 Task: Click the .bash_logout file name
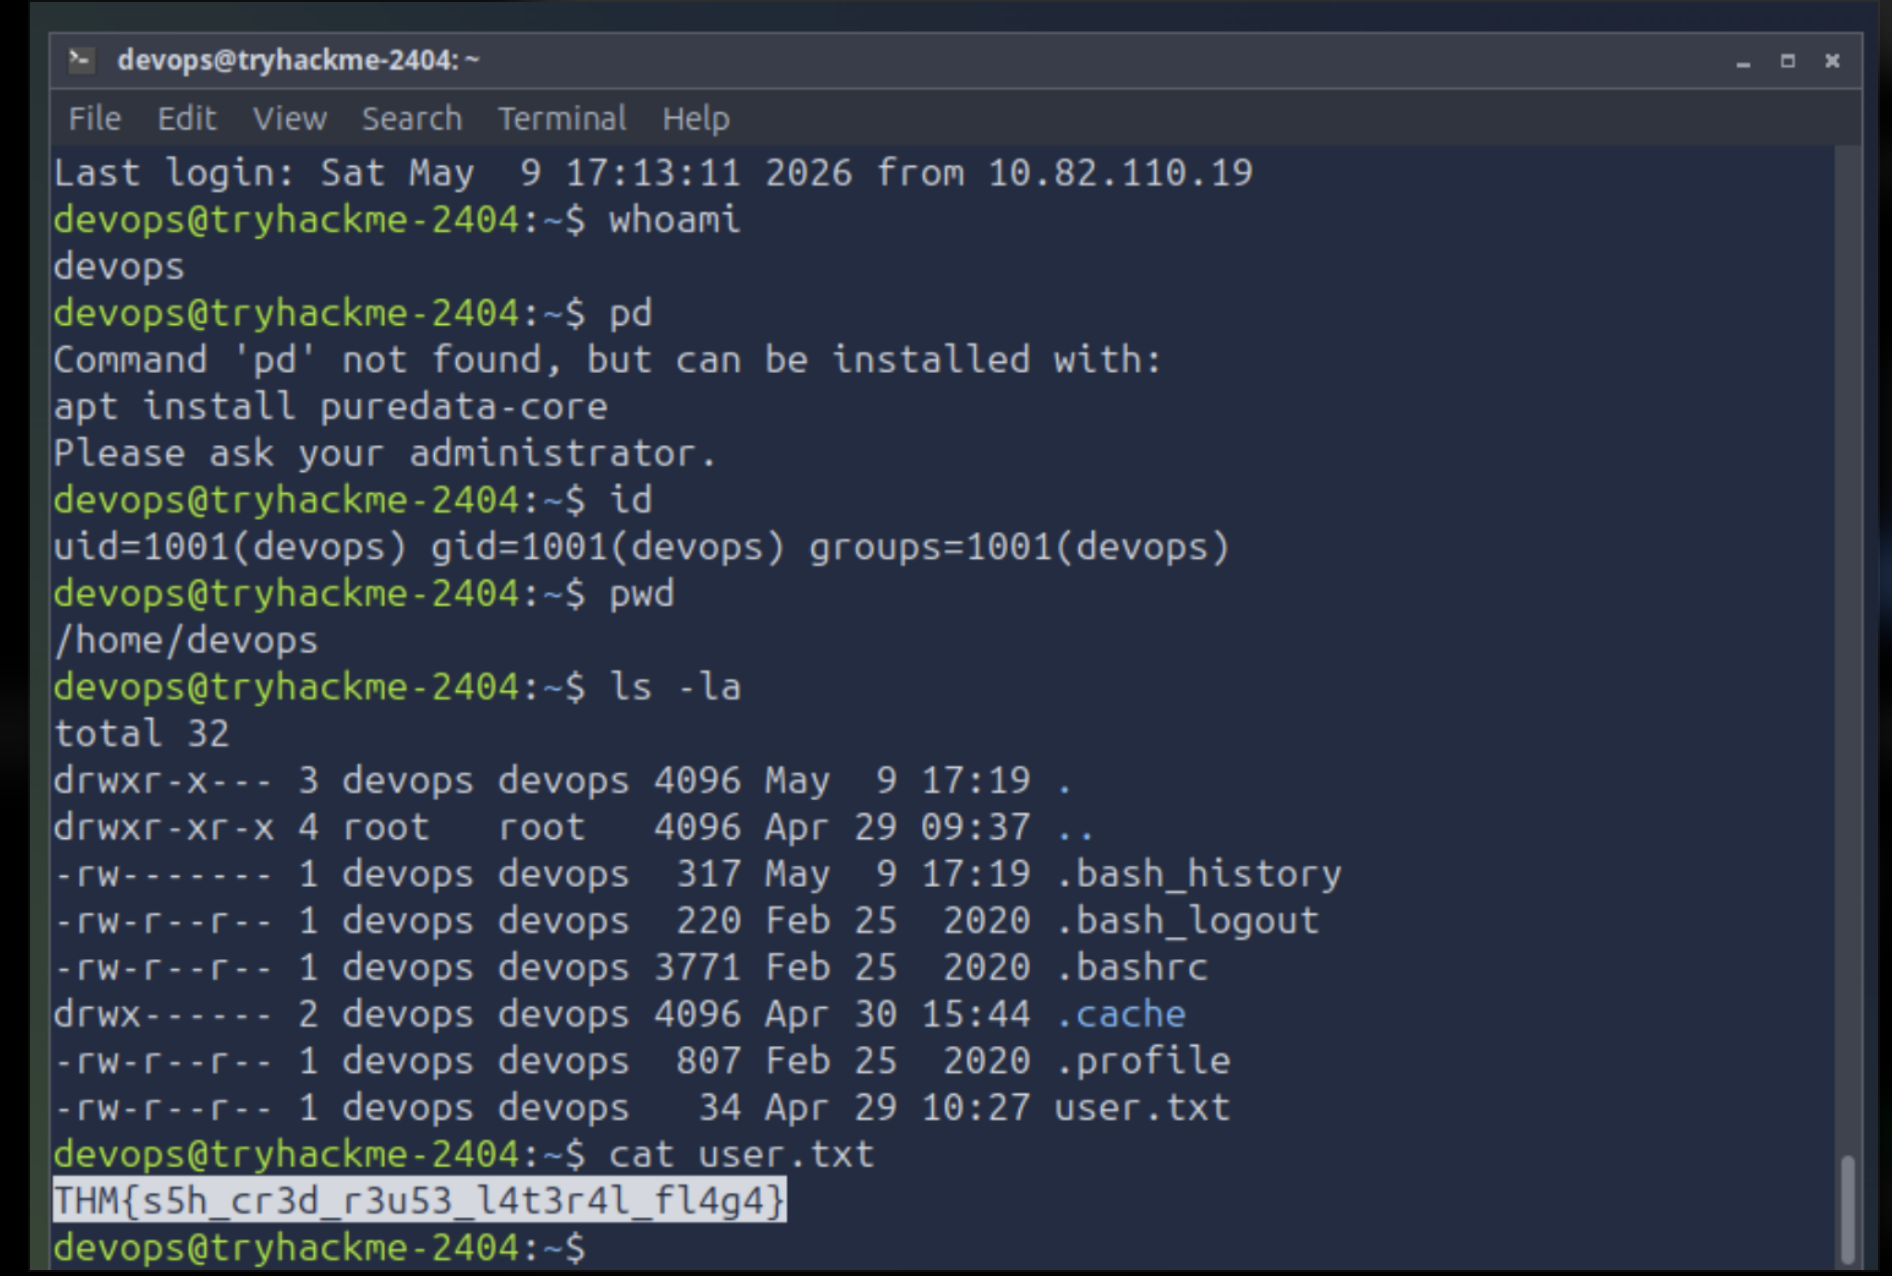(x=1187, y=921)
